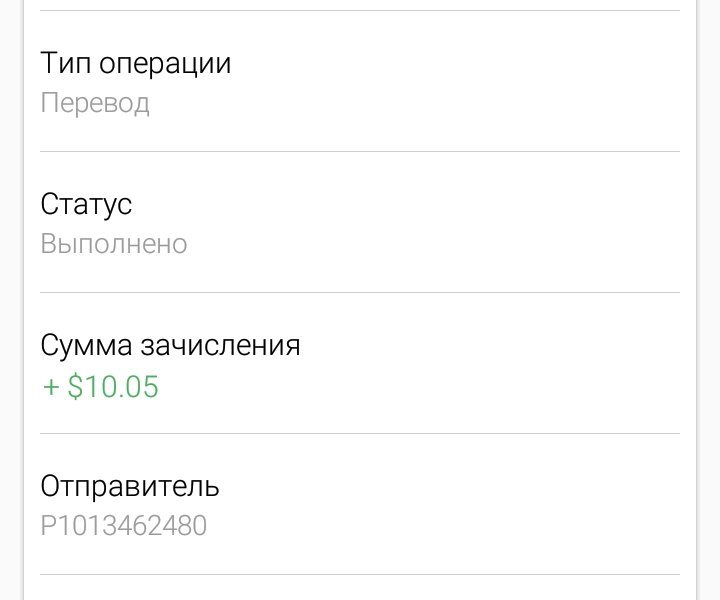Click the divider line below "Выполнено"
This screenshot has height=600, width=720.
(360, 292)
